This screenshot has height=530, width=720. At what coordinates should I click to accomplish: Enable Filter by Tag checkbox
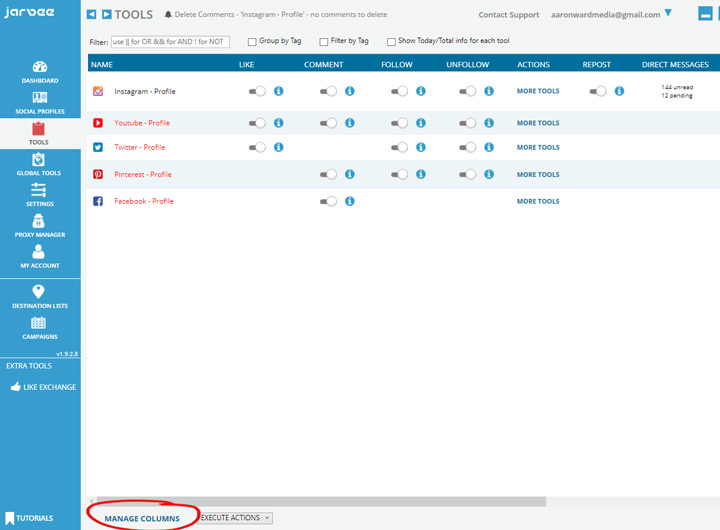[x=324, y=42]
